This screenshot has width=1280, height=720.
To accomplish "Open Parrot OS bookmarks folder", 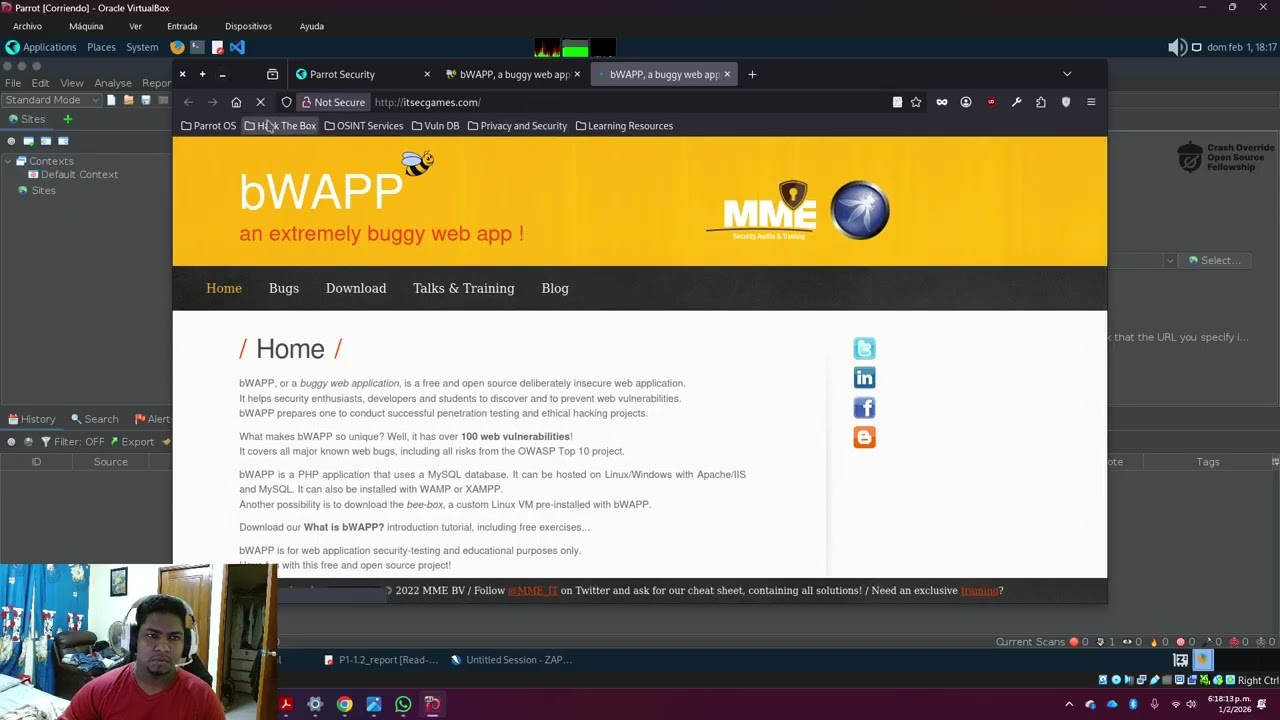I will [x=208, y=126].
